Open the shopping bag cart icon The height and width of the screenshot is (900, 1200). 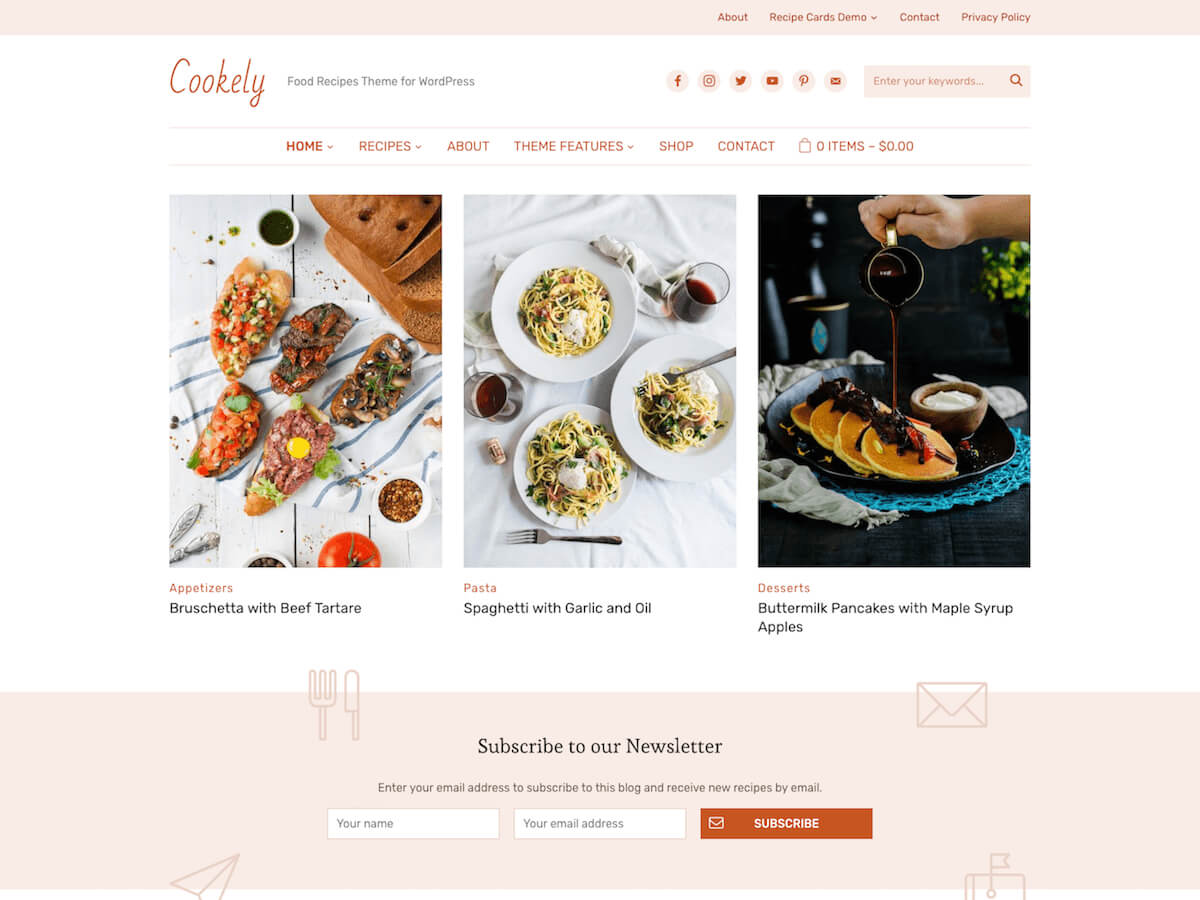click(x=805, y=146)
